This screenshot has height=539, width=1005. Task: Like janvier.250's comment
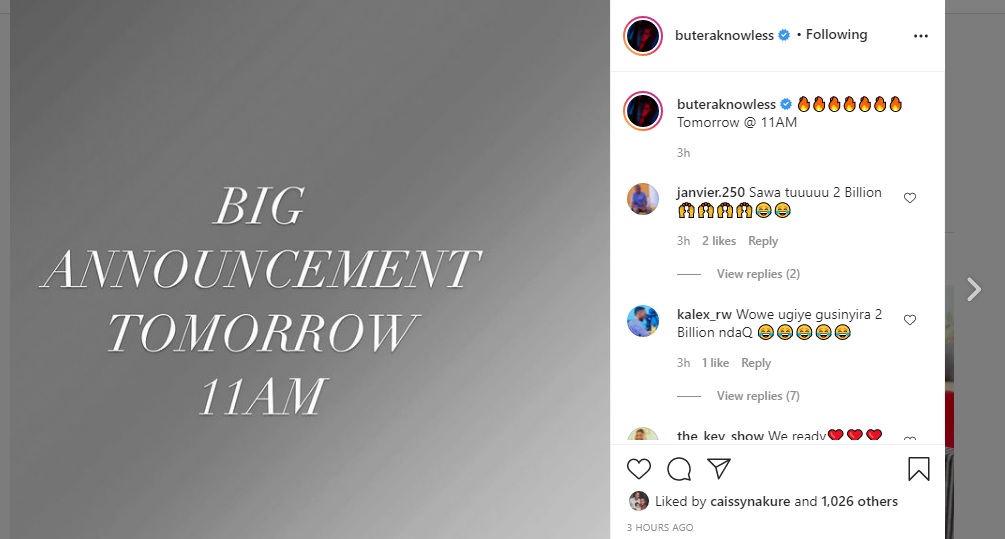click(x=909, y=198)
